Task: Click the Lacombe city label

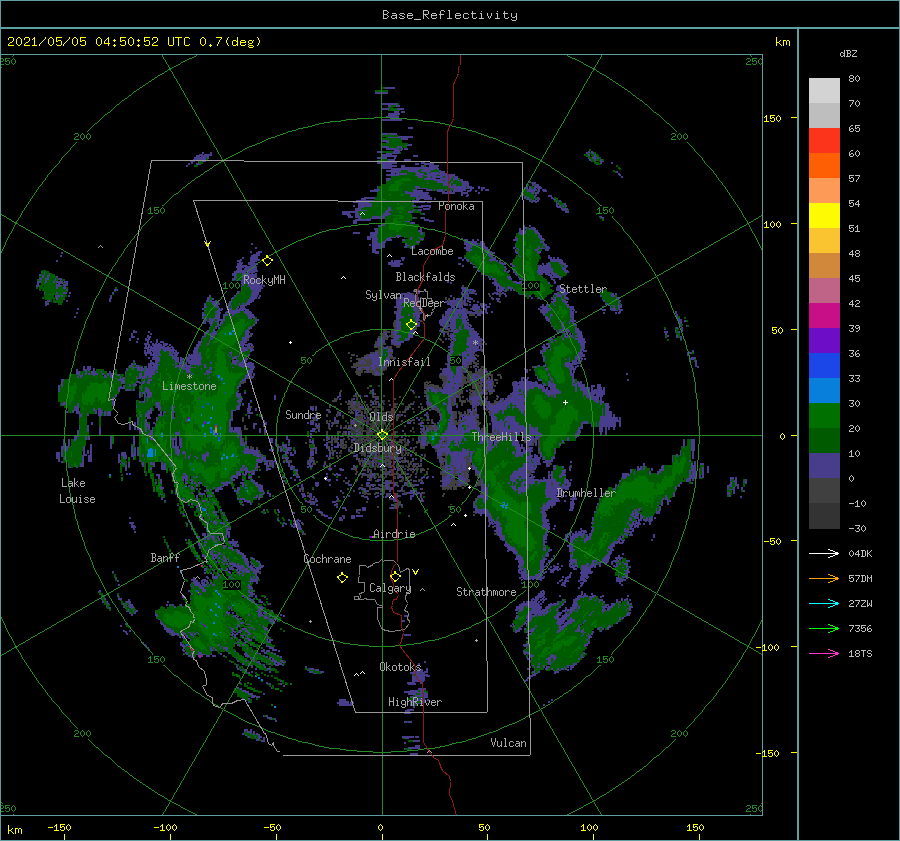Action: click(432, 251)
